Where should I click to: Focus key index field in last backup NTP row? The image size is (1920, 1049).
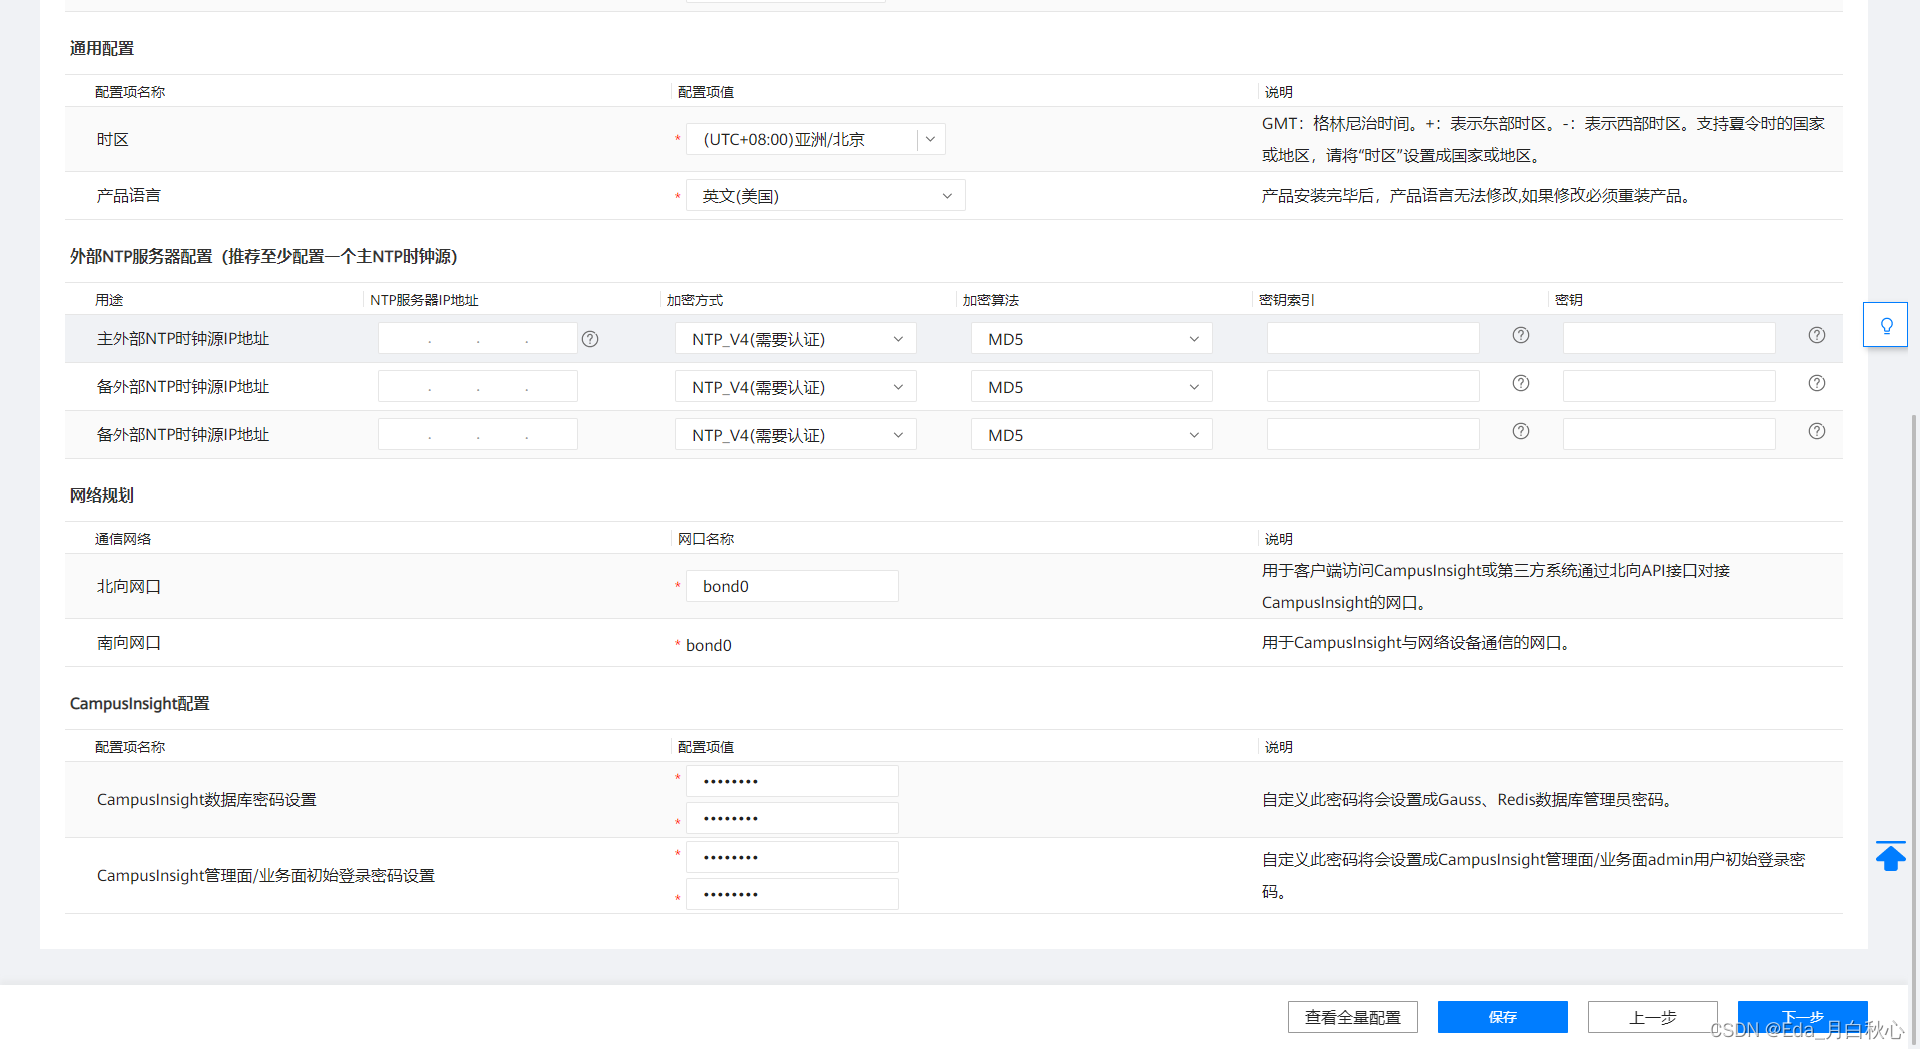1373,434
